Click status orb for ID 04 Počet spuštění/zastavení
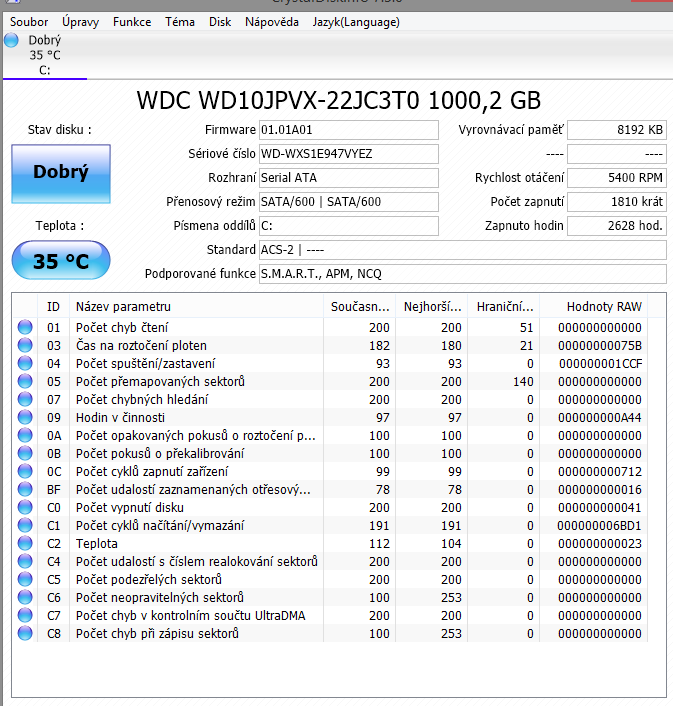 [x=25, y=363]
